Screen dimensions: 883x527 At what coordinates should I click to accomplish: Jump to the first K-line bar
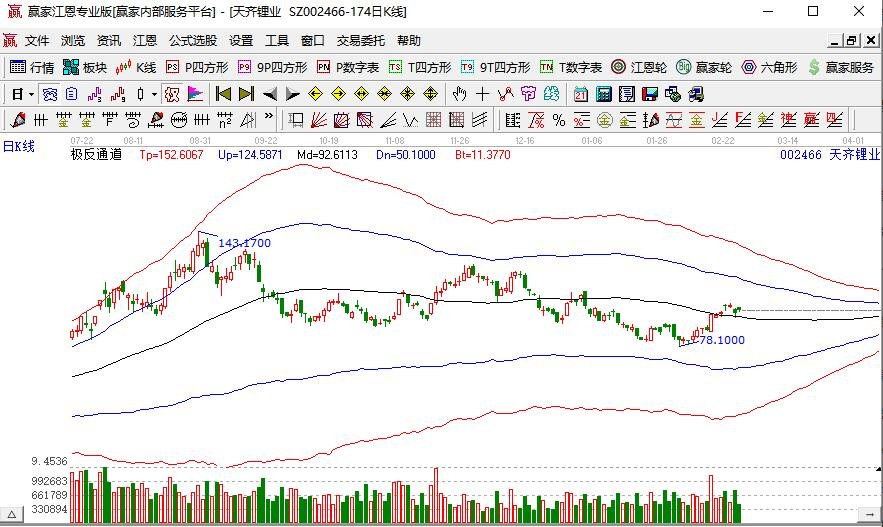(223, 94)
